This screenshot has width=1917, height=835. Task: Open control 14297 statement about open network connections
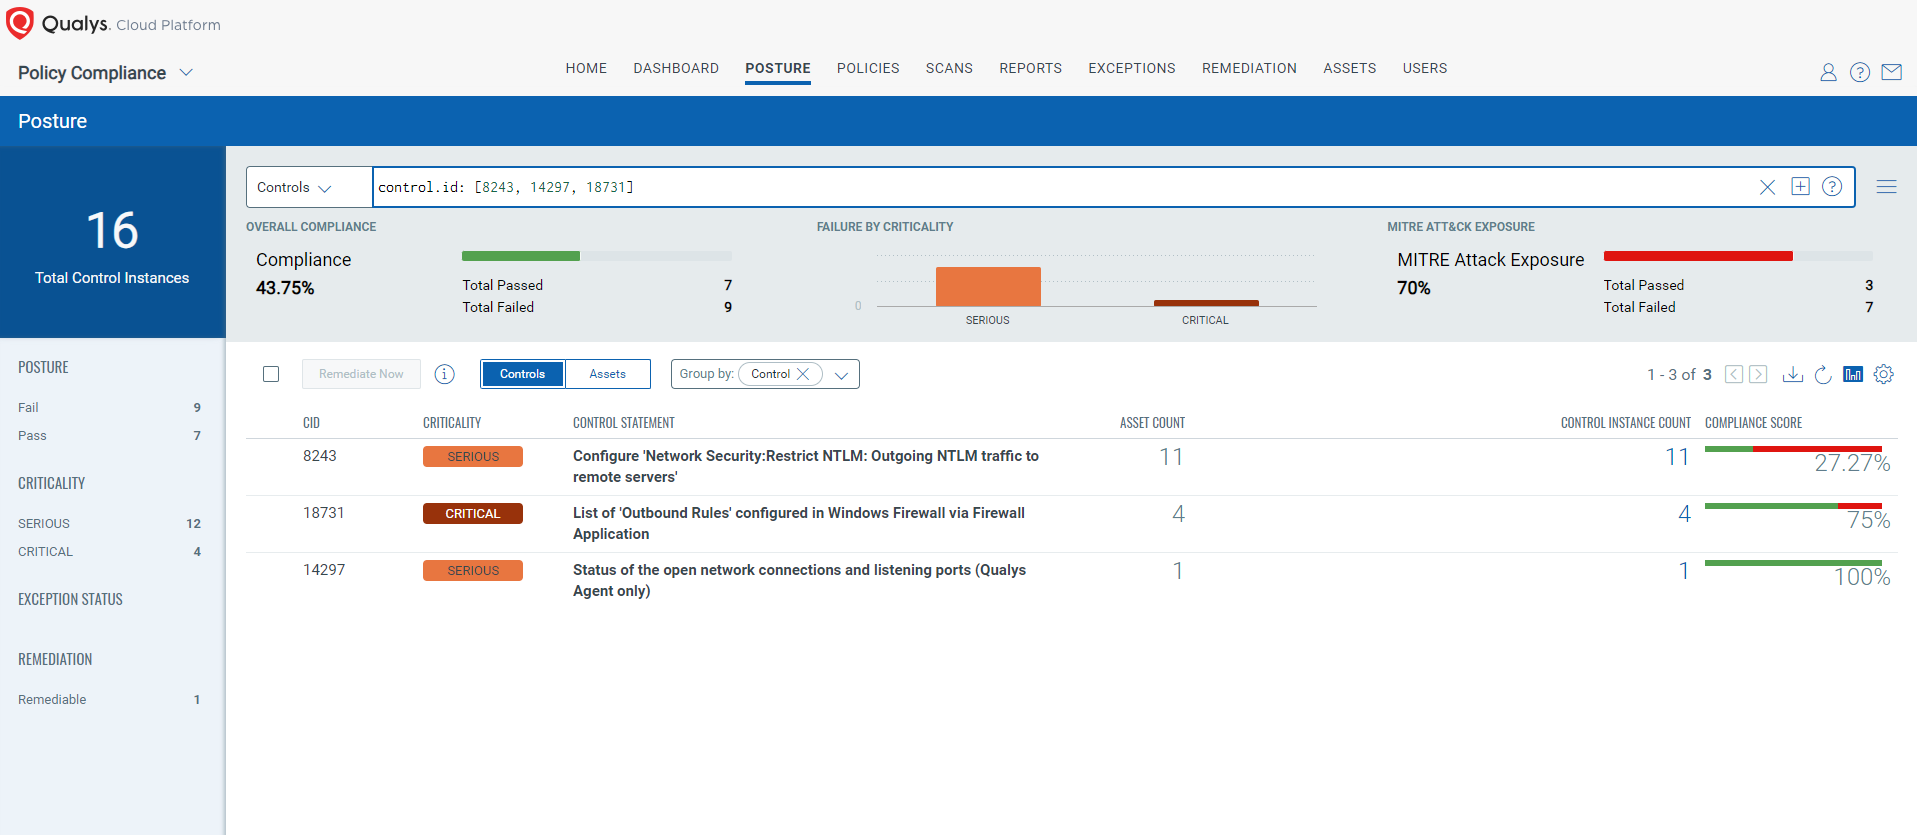point(799,580)
